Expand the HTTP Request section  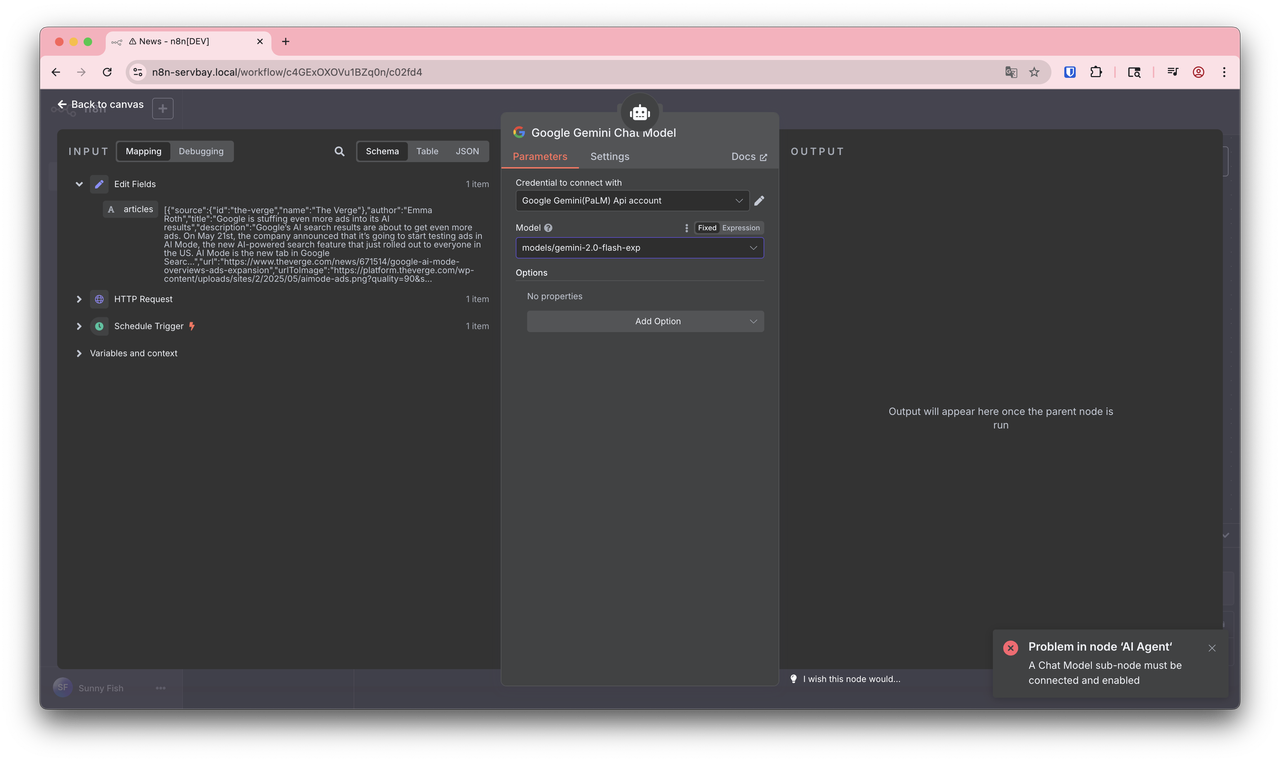click(x=79, y=299)
